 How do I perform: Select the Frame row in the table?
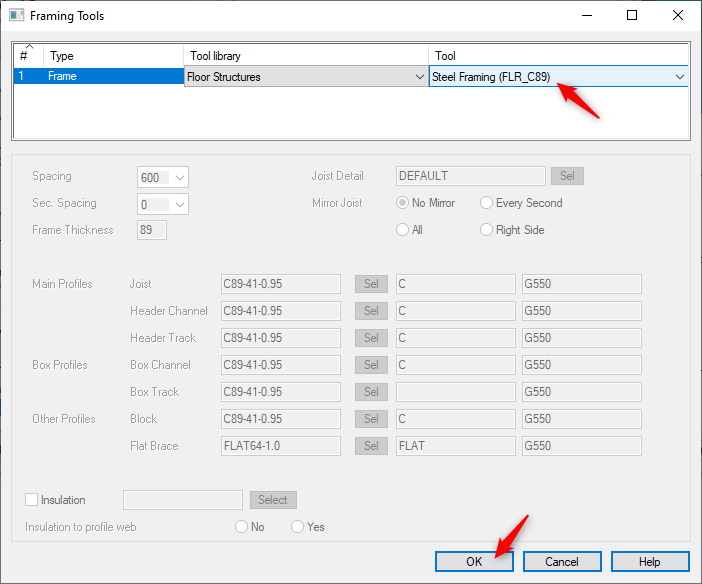[110, 77]
